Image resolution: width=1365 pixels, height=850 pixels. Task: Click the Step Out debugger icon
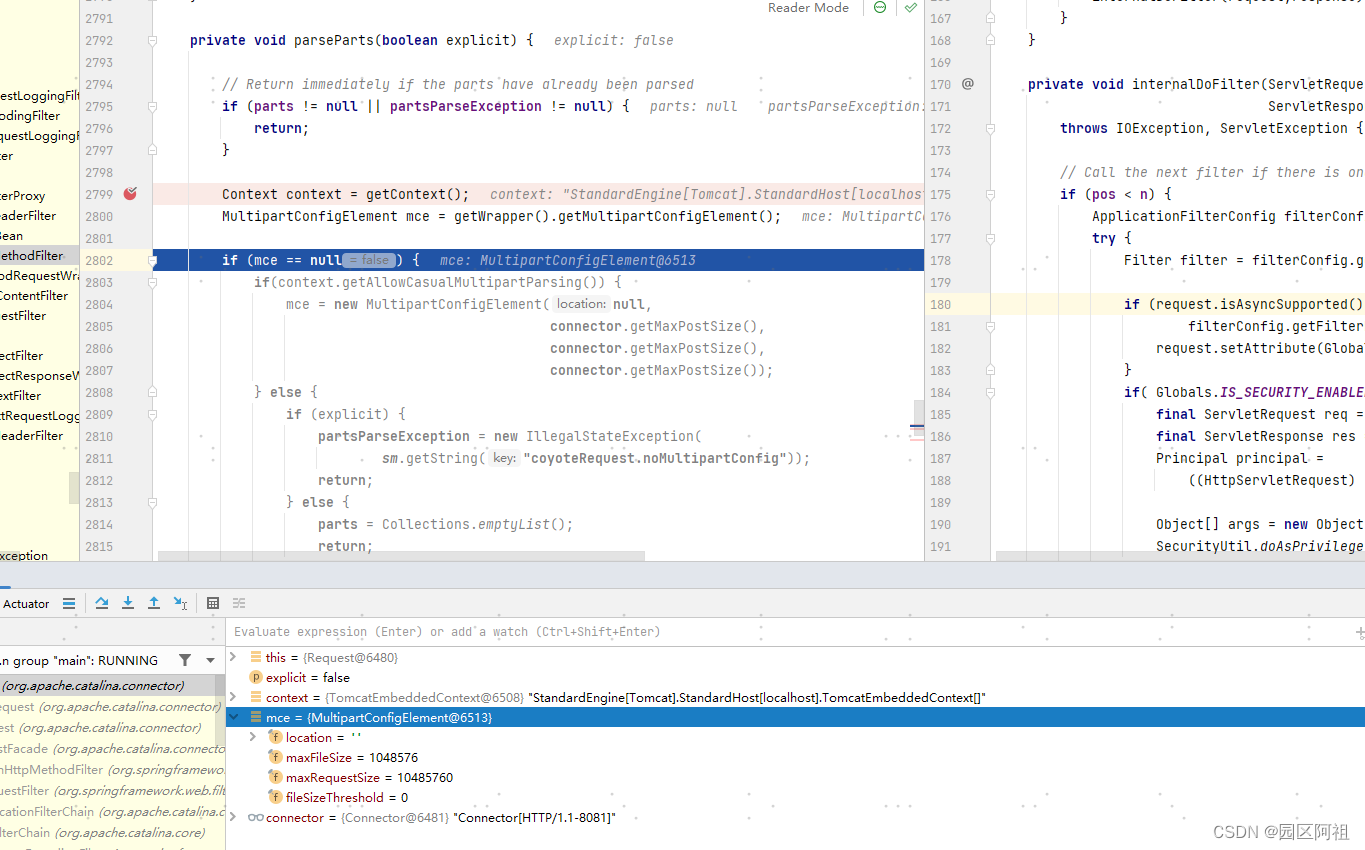coord(154,603)
